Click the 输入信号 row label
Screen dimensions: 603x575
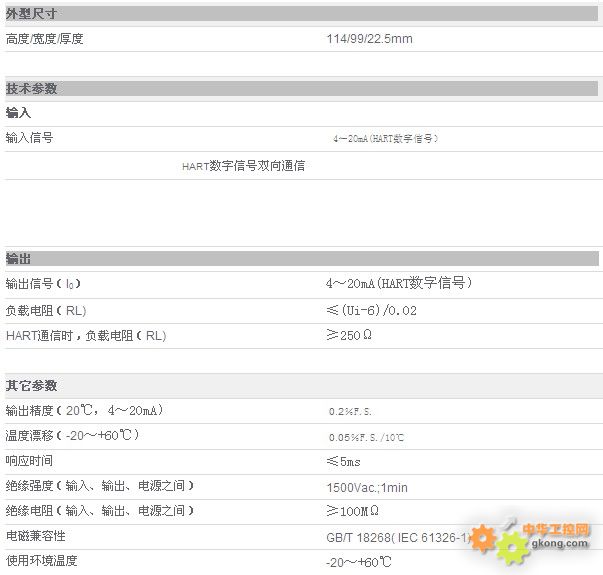click(30, 138)
